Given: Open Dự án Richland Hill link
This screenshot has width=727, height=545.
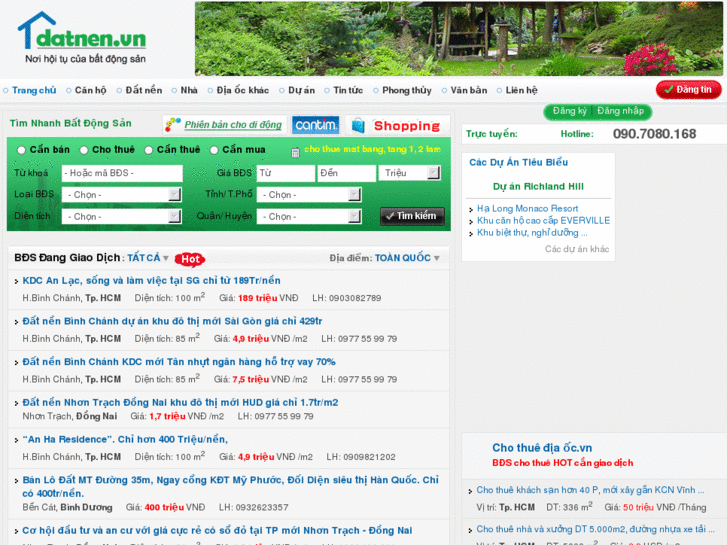Looking at the screenshot, I should tap(538, 186).
